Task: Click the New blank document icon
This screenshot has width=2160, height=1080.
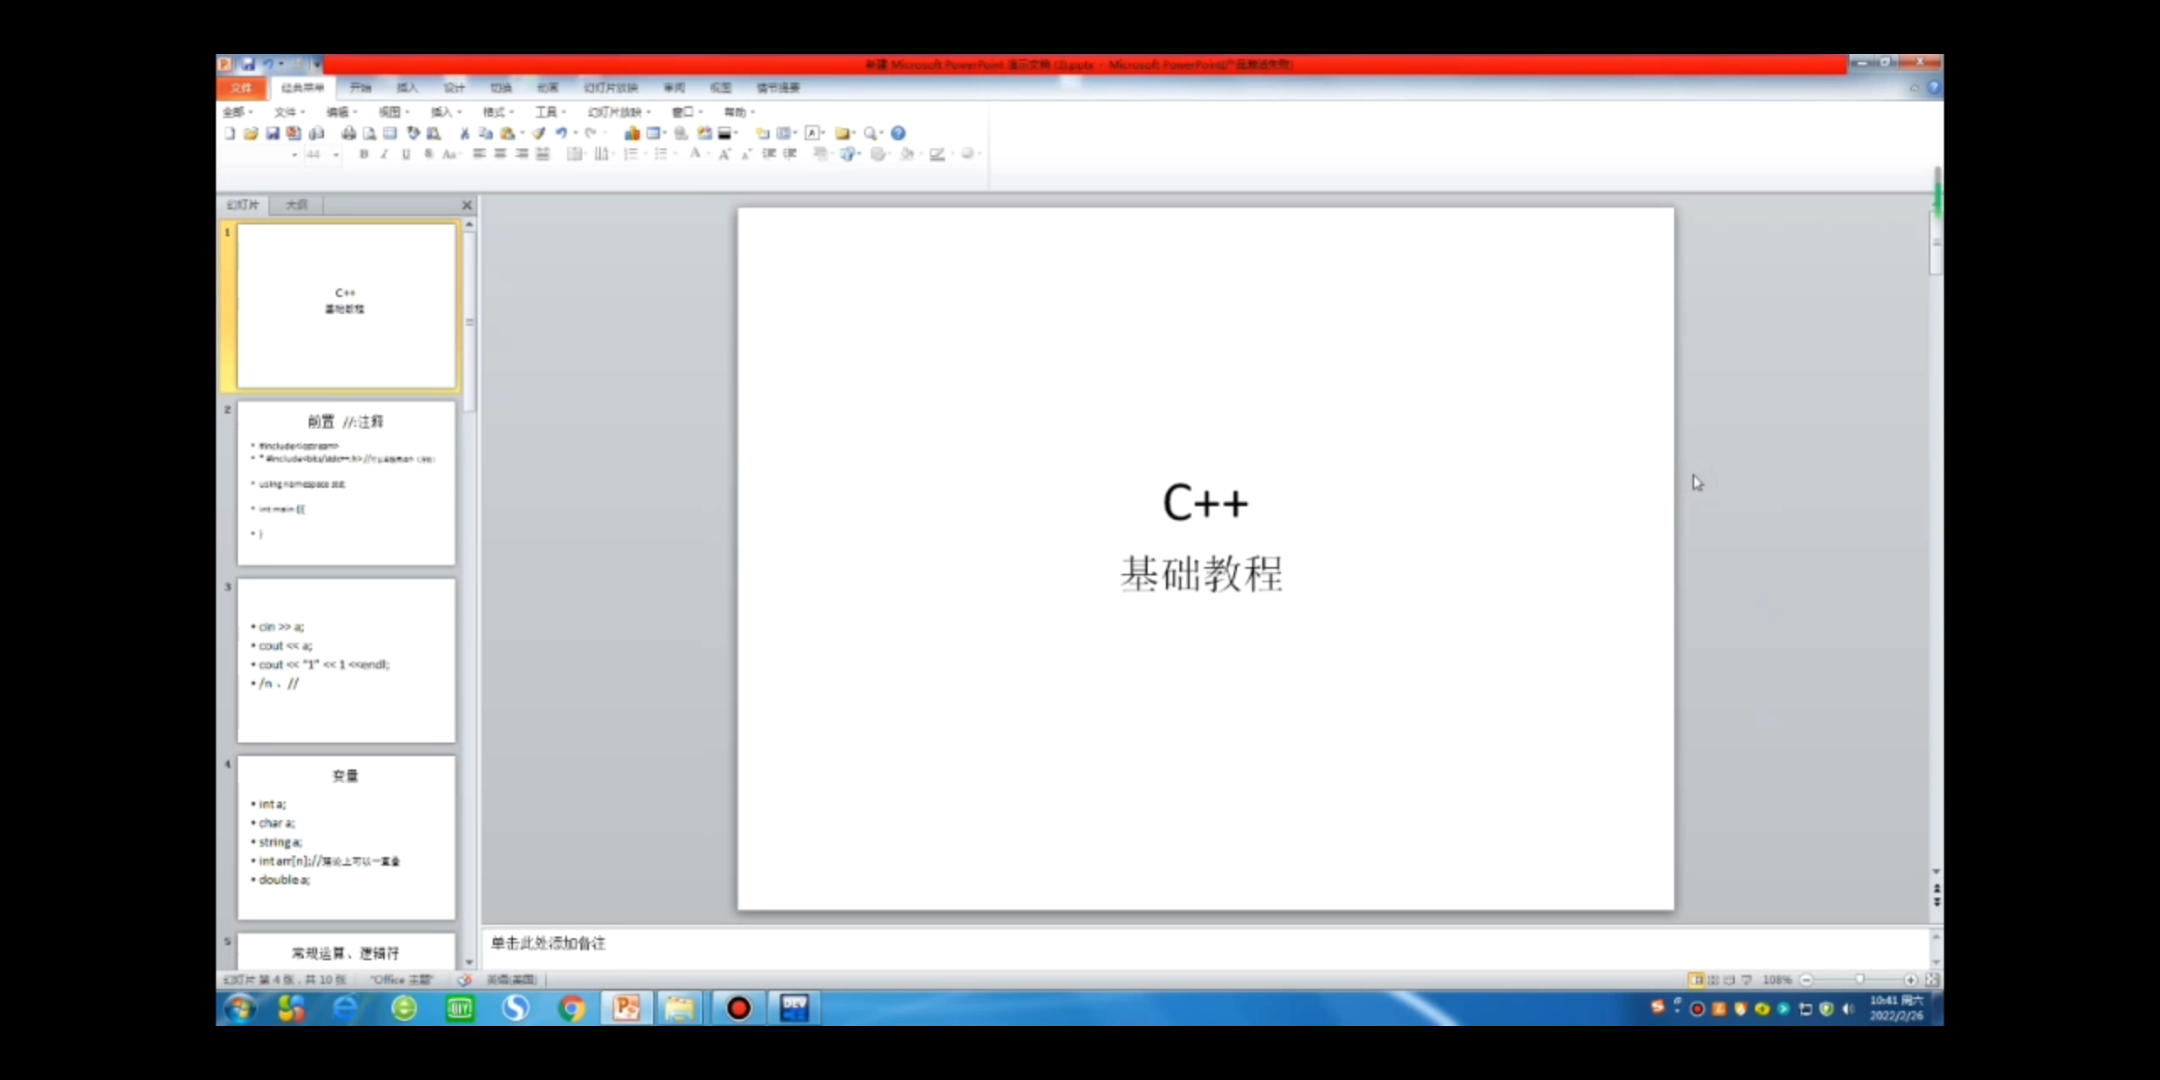Action: coord(229,133)
